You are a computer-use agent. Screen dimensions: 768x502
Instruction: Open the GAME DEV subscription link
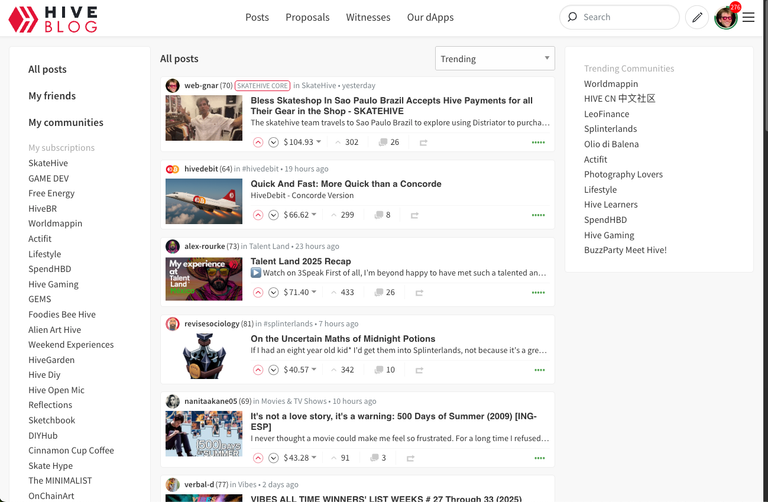click(48, 178)
